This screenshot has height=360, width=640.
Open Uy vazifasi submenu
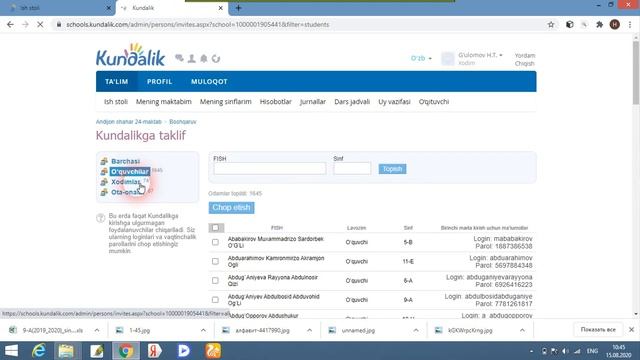[394, 102]
